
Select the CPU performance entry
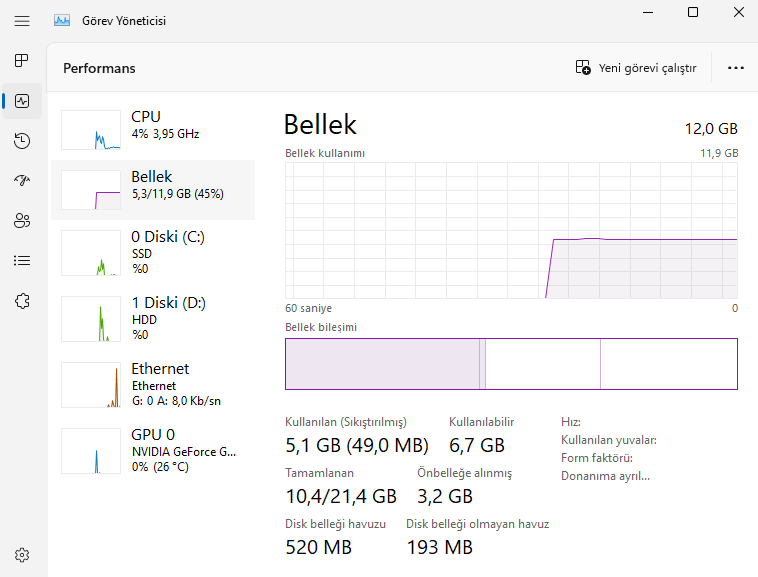point(153,126)
